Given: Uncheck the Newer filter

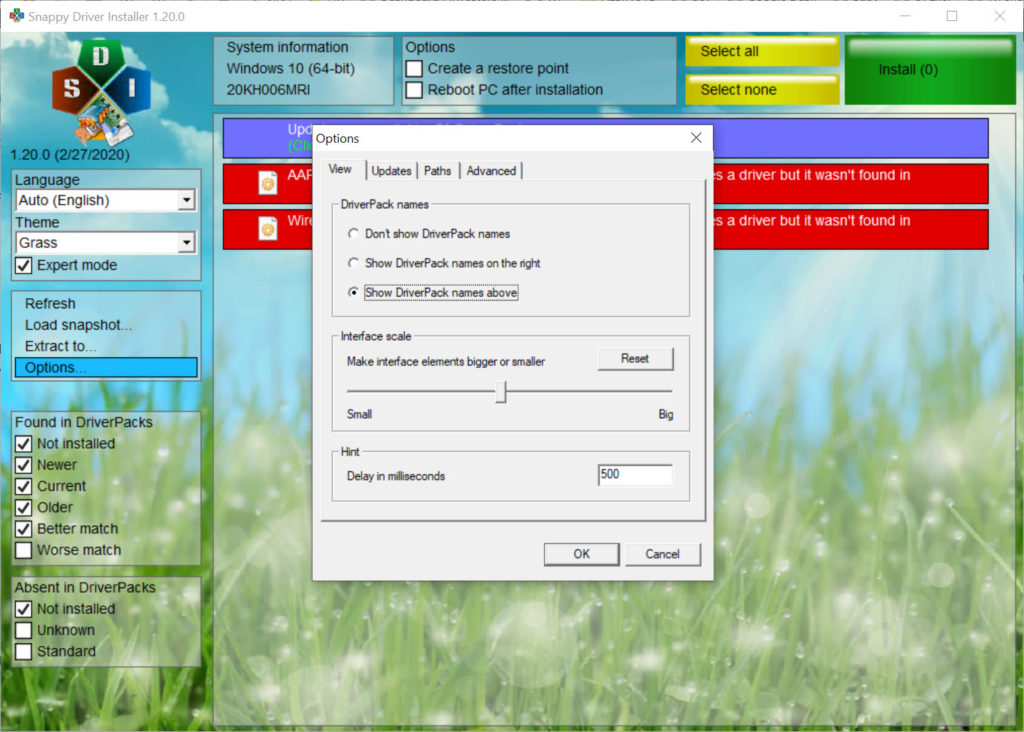Looking at the screenshot, I should [x=24, y=466].
